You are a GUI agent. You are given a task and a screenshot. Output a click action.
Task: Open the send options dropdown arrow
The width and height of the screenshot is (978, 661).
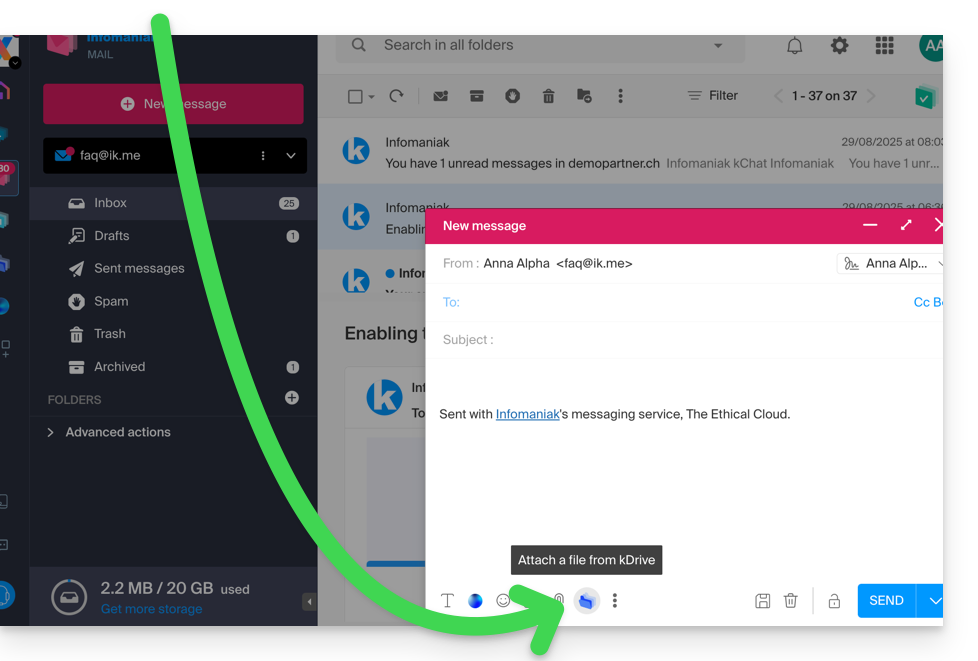point(933,601)
